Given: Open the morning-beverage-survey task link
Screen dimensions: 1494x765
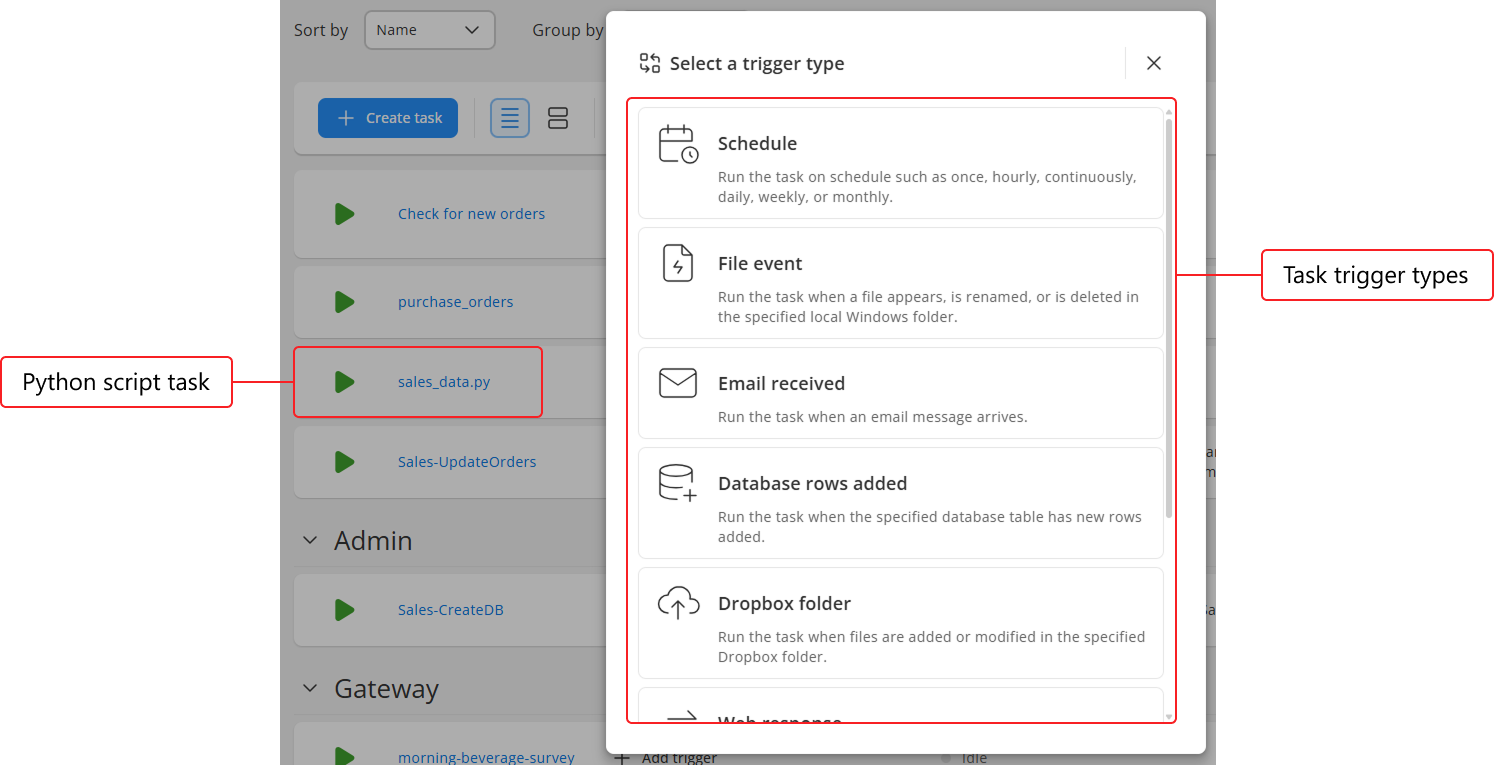Looking at the screenshot, I should (x=486, y=757).
